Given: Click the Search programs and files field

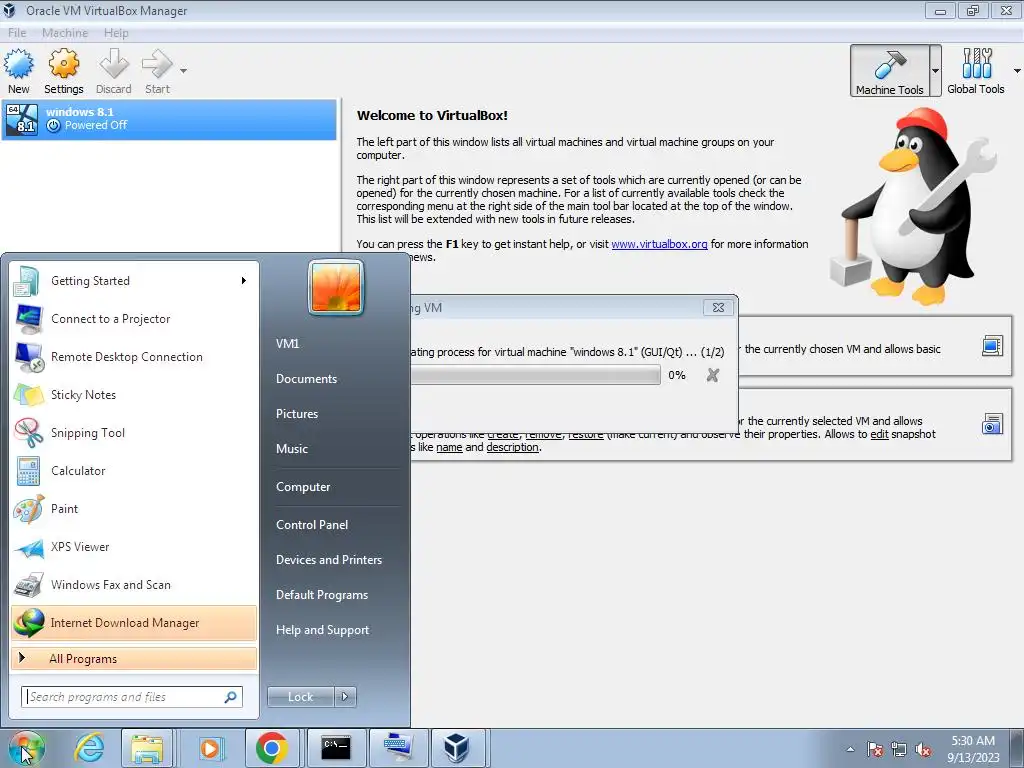Looking at the screenshot, I should click(131, 697).
